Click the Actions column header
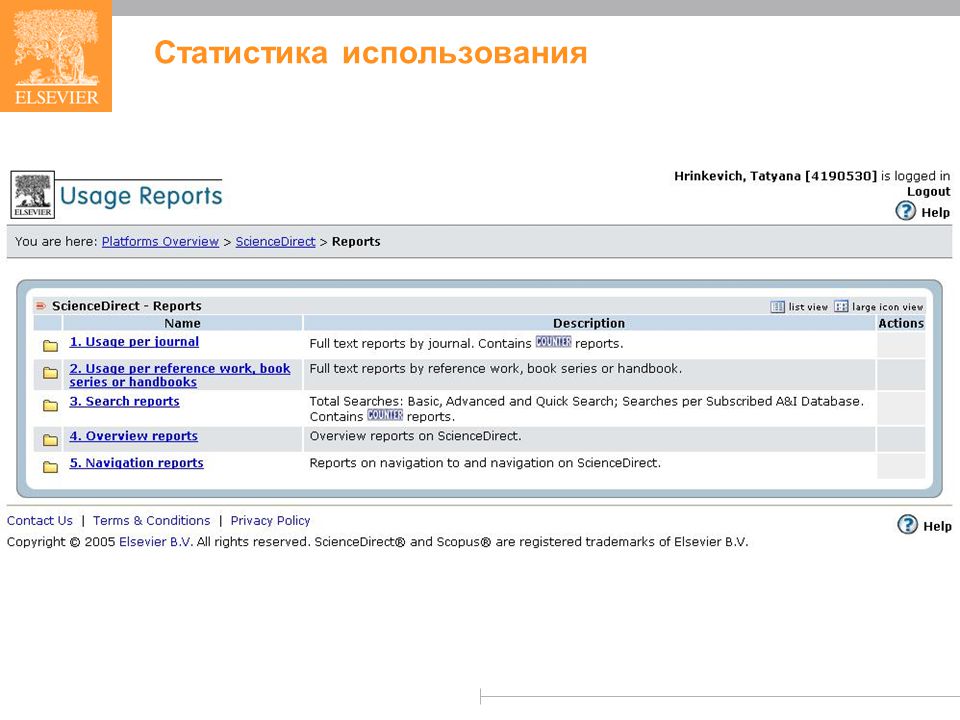 pyautogui.click(x=901, y=323)
